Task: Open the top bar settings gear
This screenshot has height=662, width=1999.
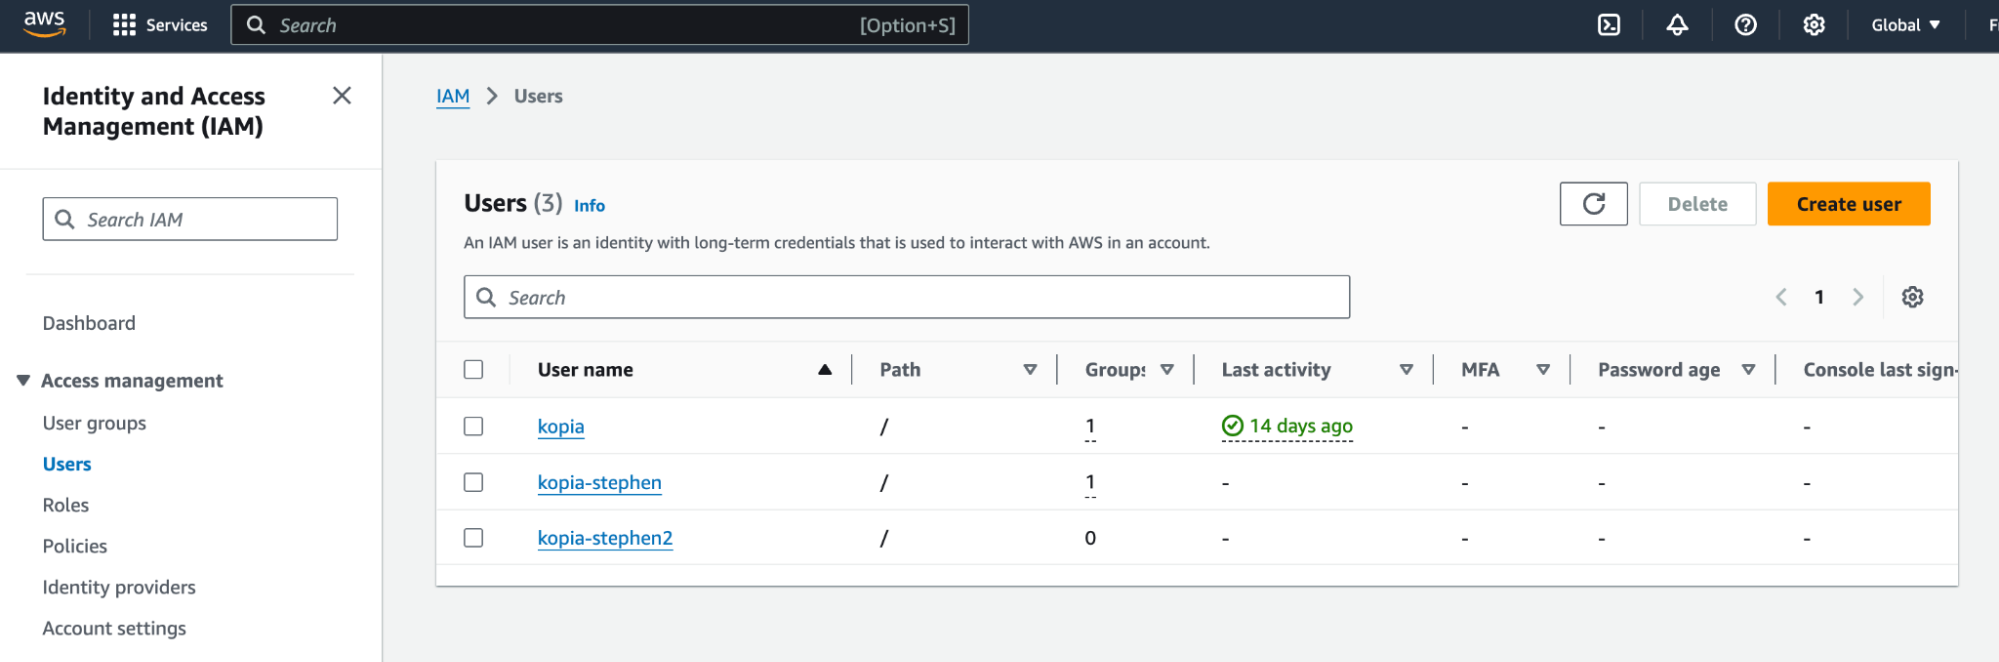Action: pyautogui.click(x=1814, y=25)
